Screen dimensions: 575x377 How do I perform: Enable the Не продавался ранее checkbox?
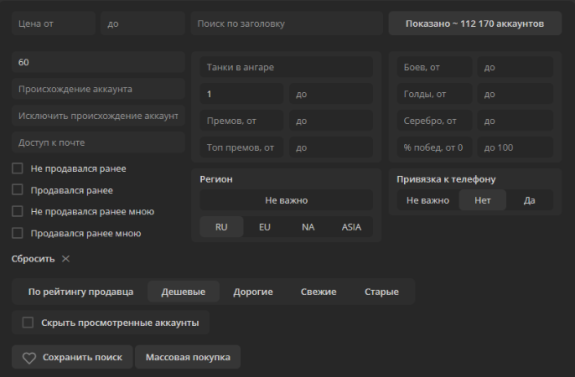click(x=17, y=169)
